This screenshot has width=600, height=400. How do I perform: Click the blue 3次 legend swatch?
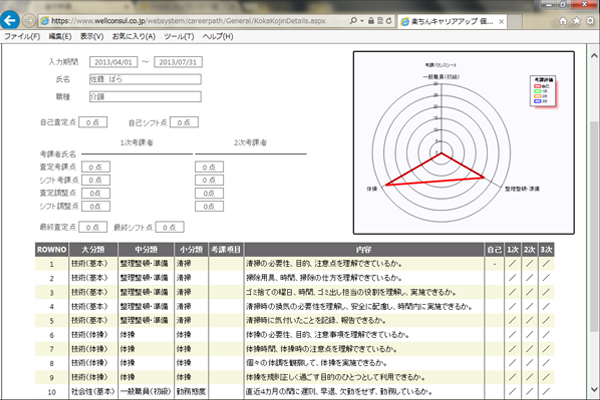537,101
